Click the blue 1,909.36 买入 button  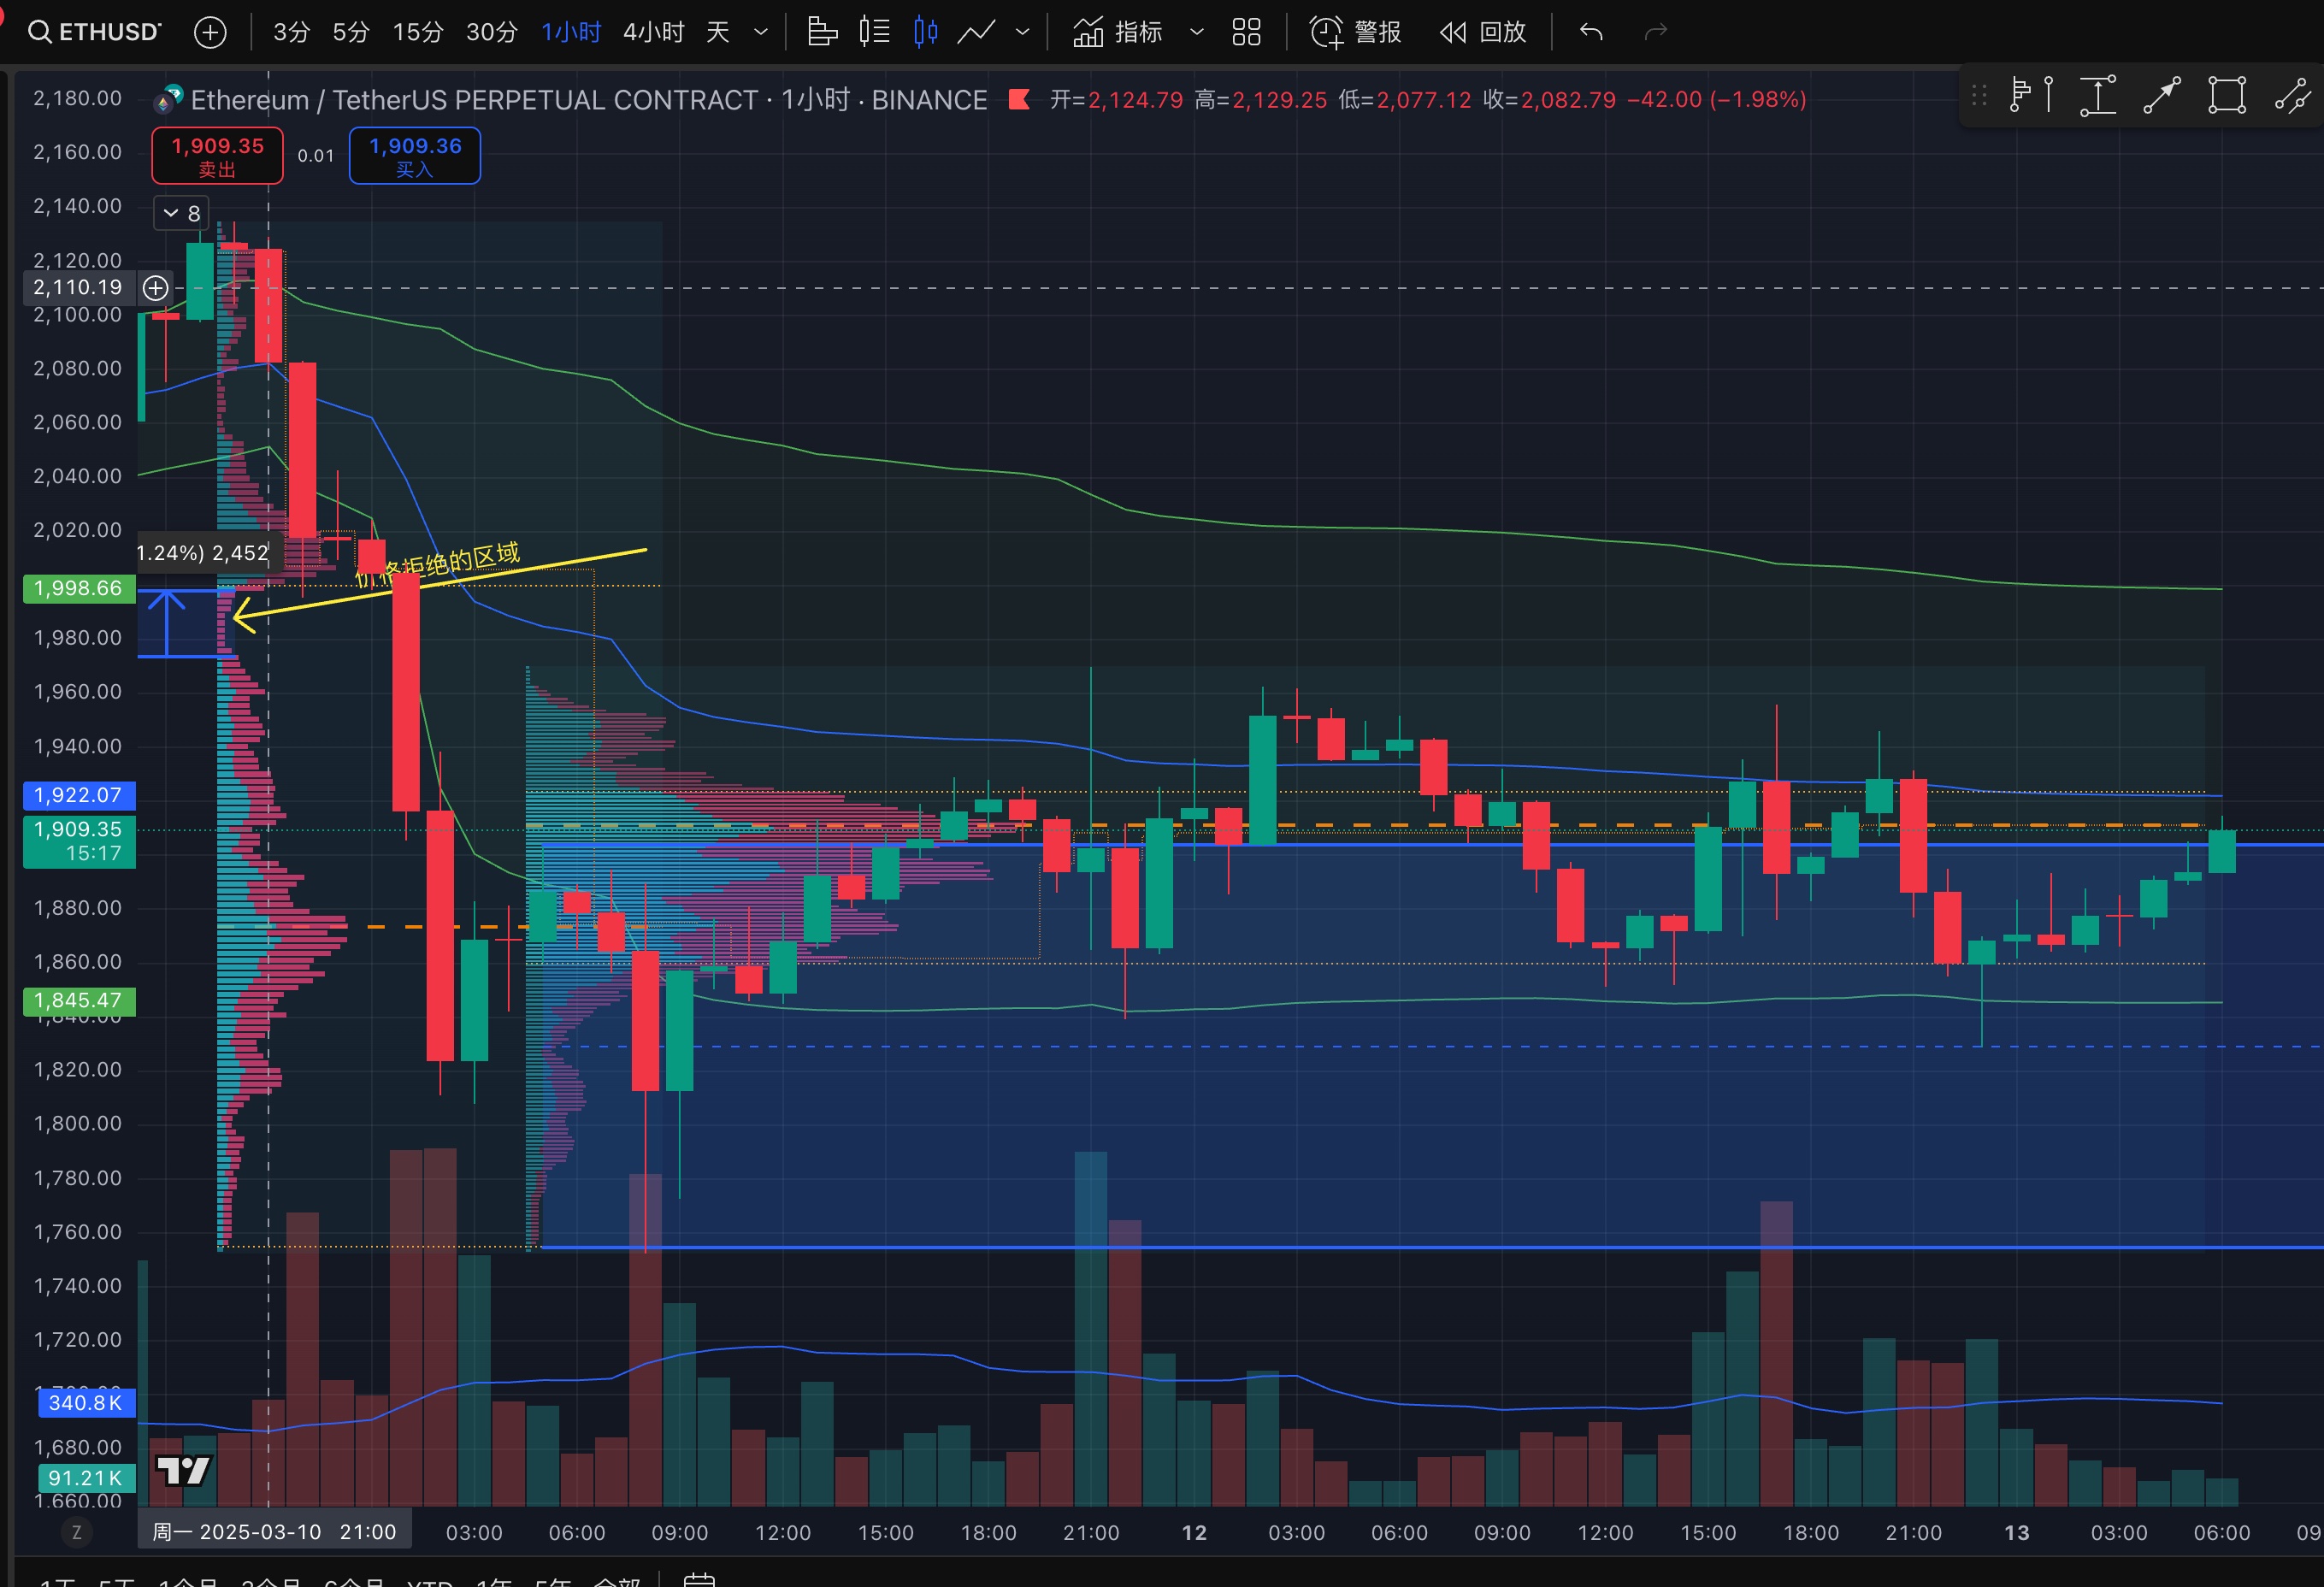(415, 156)
